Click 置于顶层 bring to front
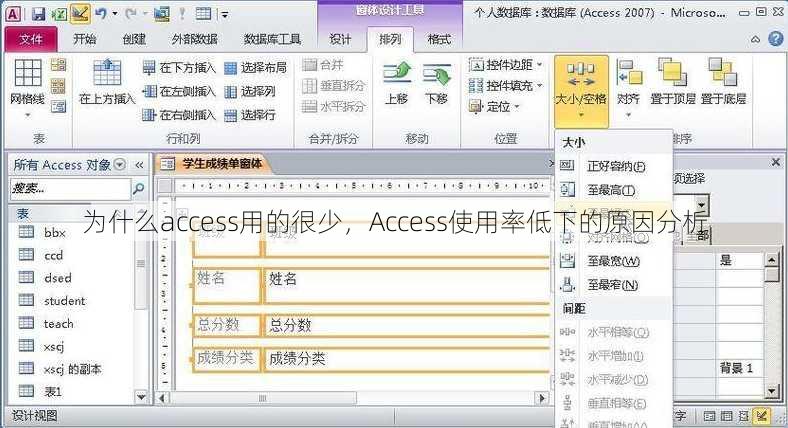This screenshot has width=788, height=428. (x=673, y=82)
